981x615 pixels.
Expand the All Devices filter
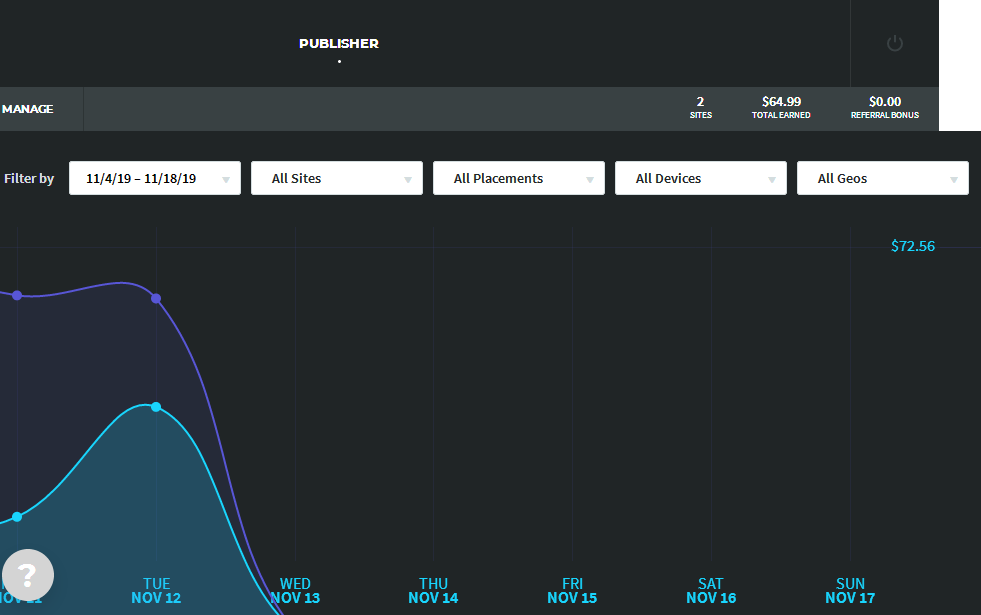(x=701, y=178)
